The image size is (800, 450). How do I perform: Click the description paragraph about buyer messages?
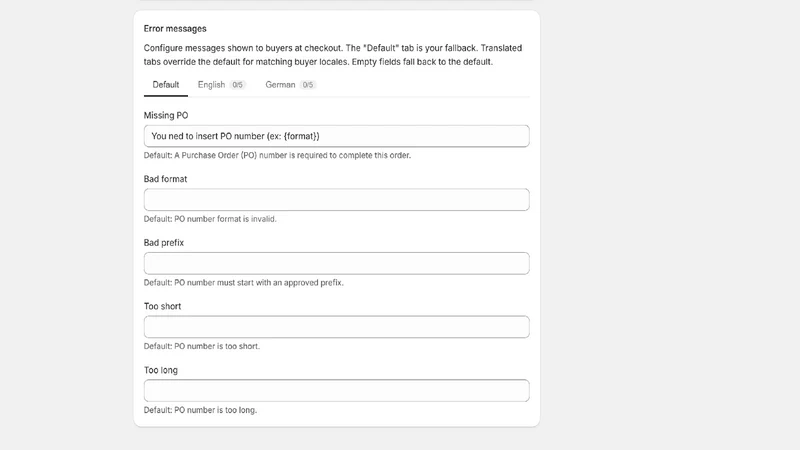pos(333,55)
